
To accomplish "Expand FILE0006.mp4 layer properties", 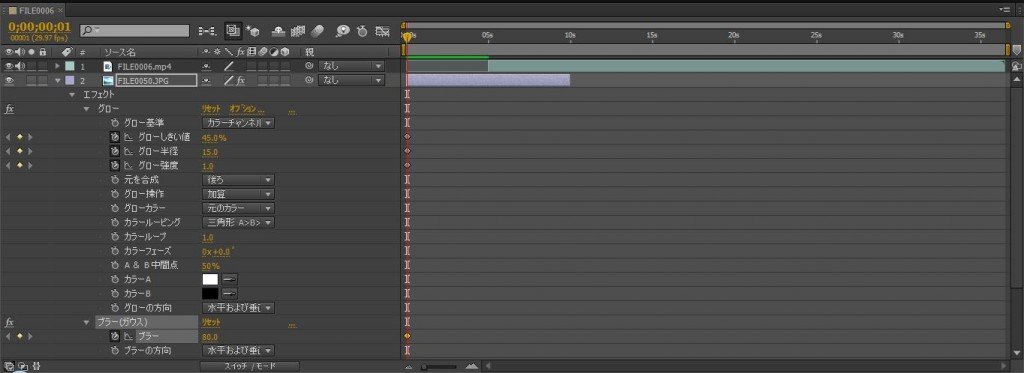I will click(x=57, y=66).
